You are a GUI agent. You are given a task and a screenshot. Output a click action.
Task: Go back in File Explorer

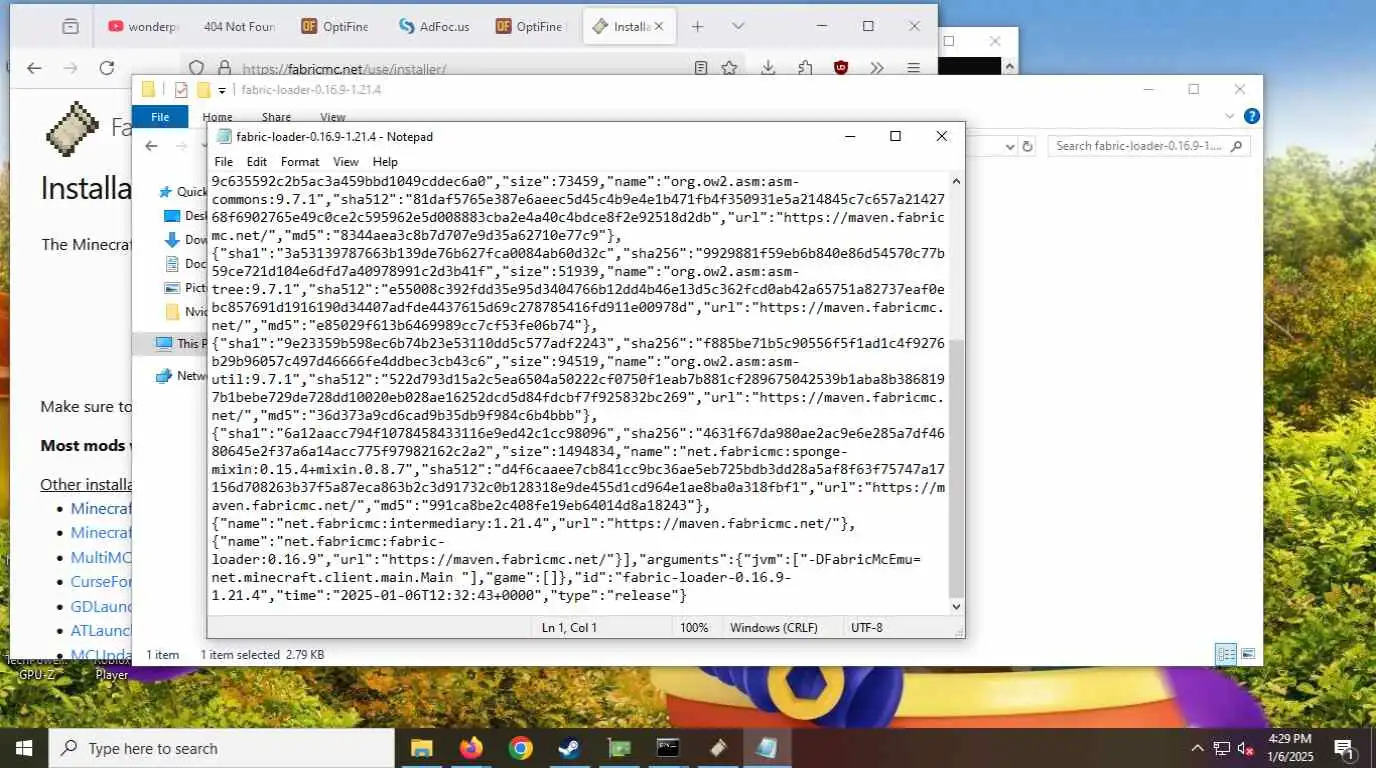coord(151,146)
